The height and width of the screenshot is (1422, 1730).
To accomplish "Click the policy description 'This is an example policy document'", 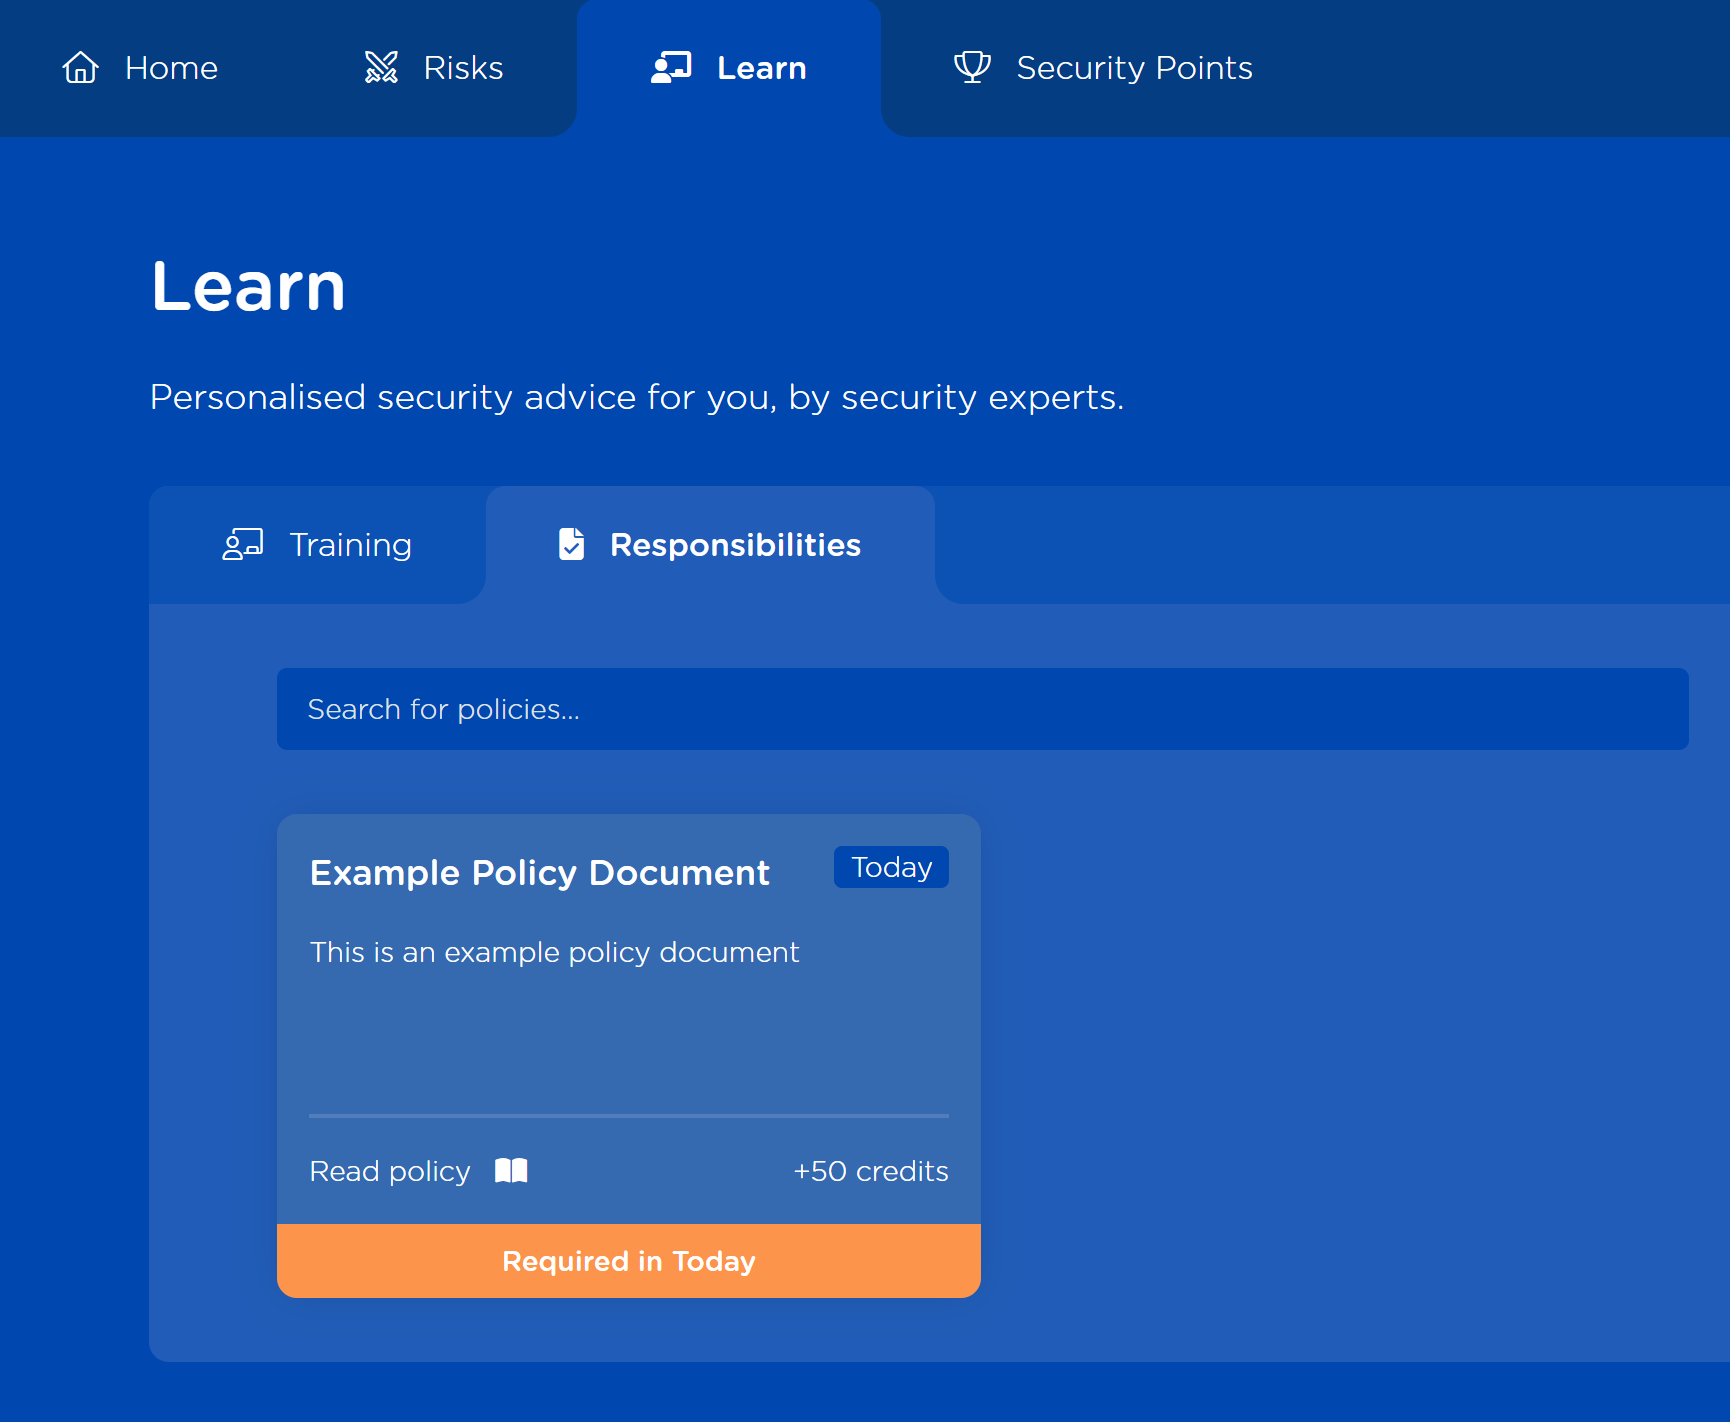I will point(554,952).
